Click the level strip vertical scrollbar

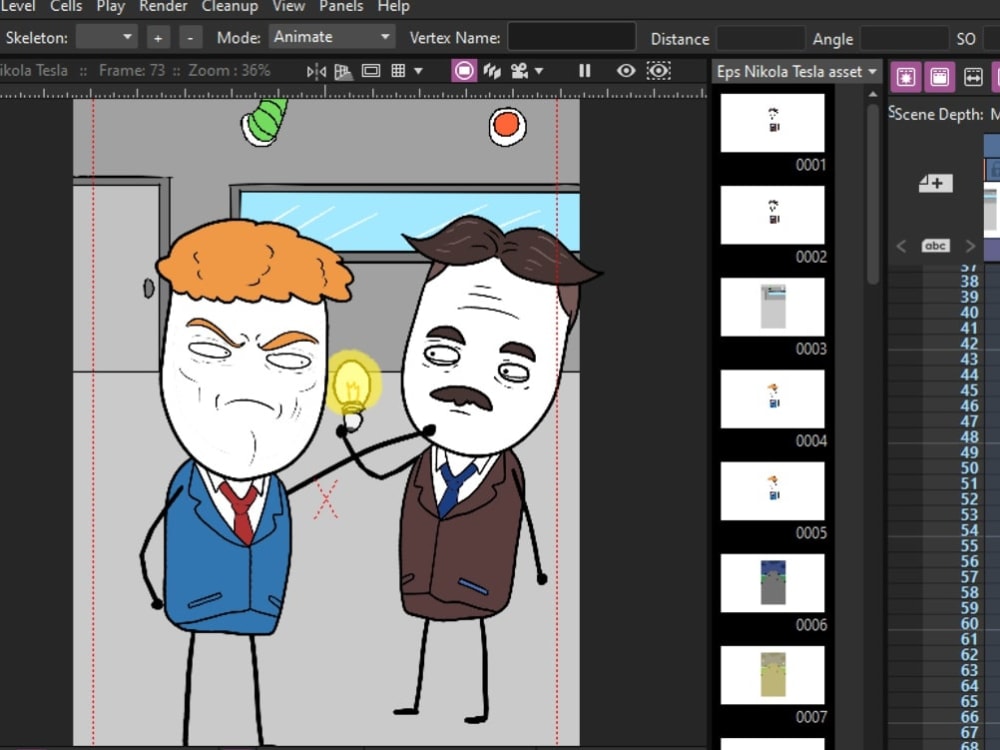click(x=873, y=194)
